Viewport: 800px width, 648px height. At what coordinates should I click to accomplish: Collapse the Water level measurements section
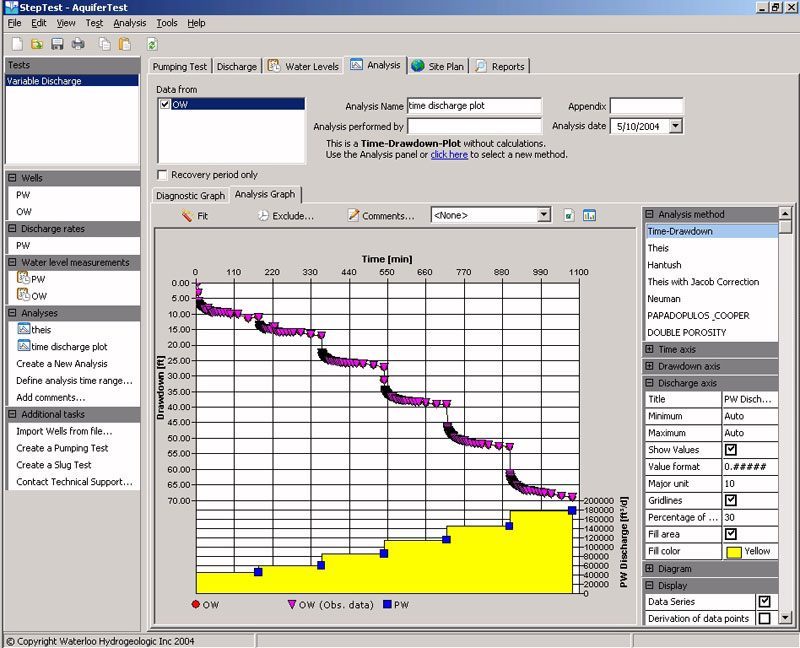tap(12, 262)
